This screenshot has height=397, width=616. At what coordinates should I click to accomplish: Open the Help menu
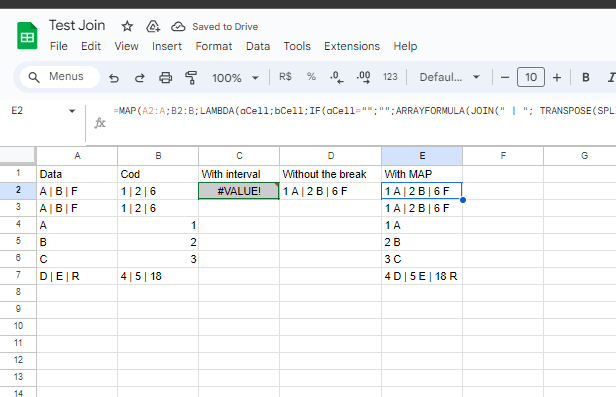click(x=405, y=46)
